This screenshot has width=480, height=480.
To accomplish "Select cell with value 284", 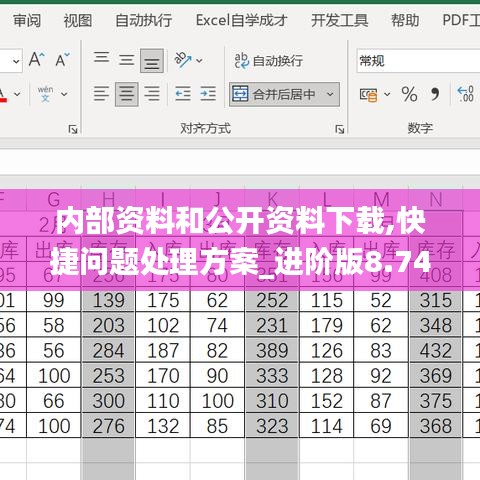I will coord(108,350).
